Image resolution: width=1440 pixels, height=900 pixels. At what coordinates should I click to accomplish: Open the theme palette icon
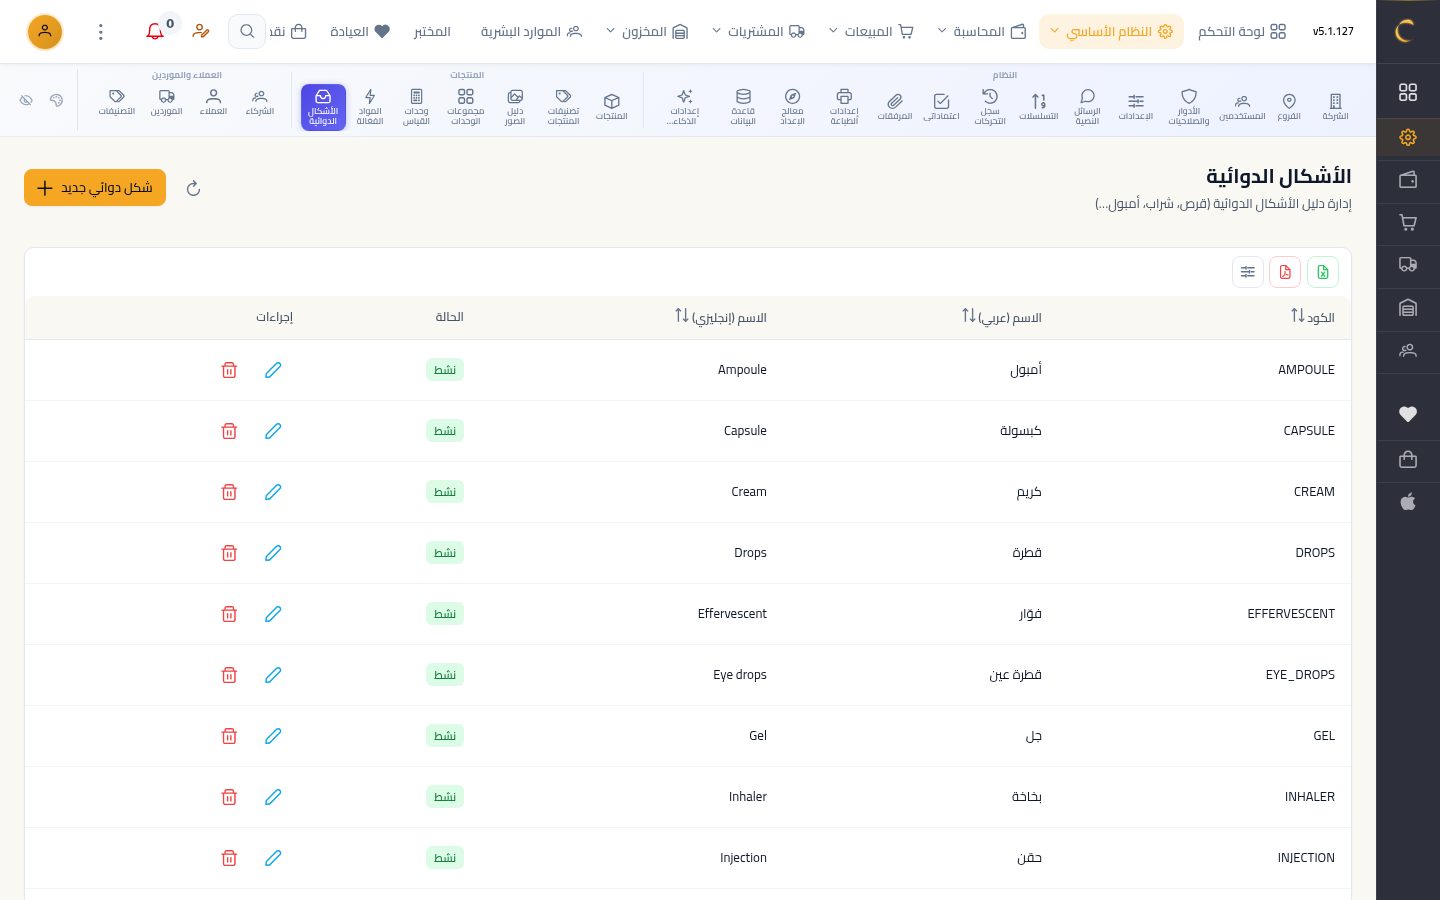tap(56, 100)
